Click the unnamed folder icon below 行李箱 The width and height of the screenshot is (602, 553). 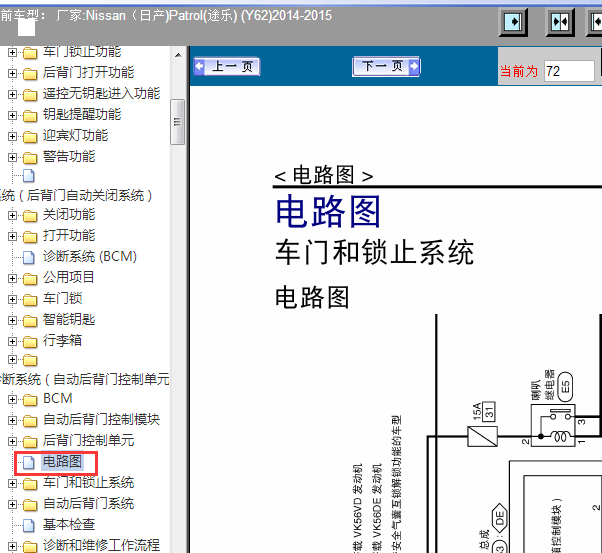[30, 360]
